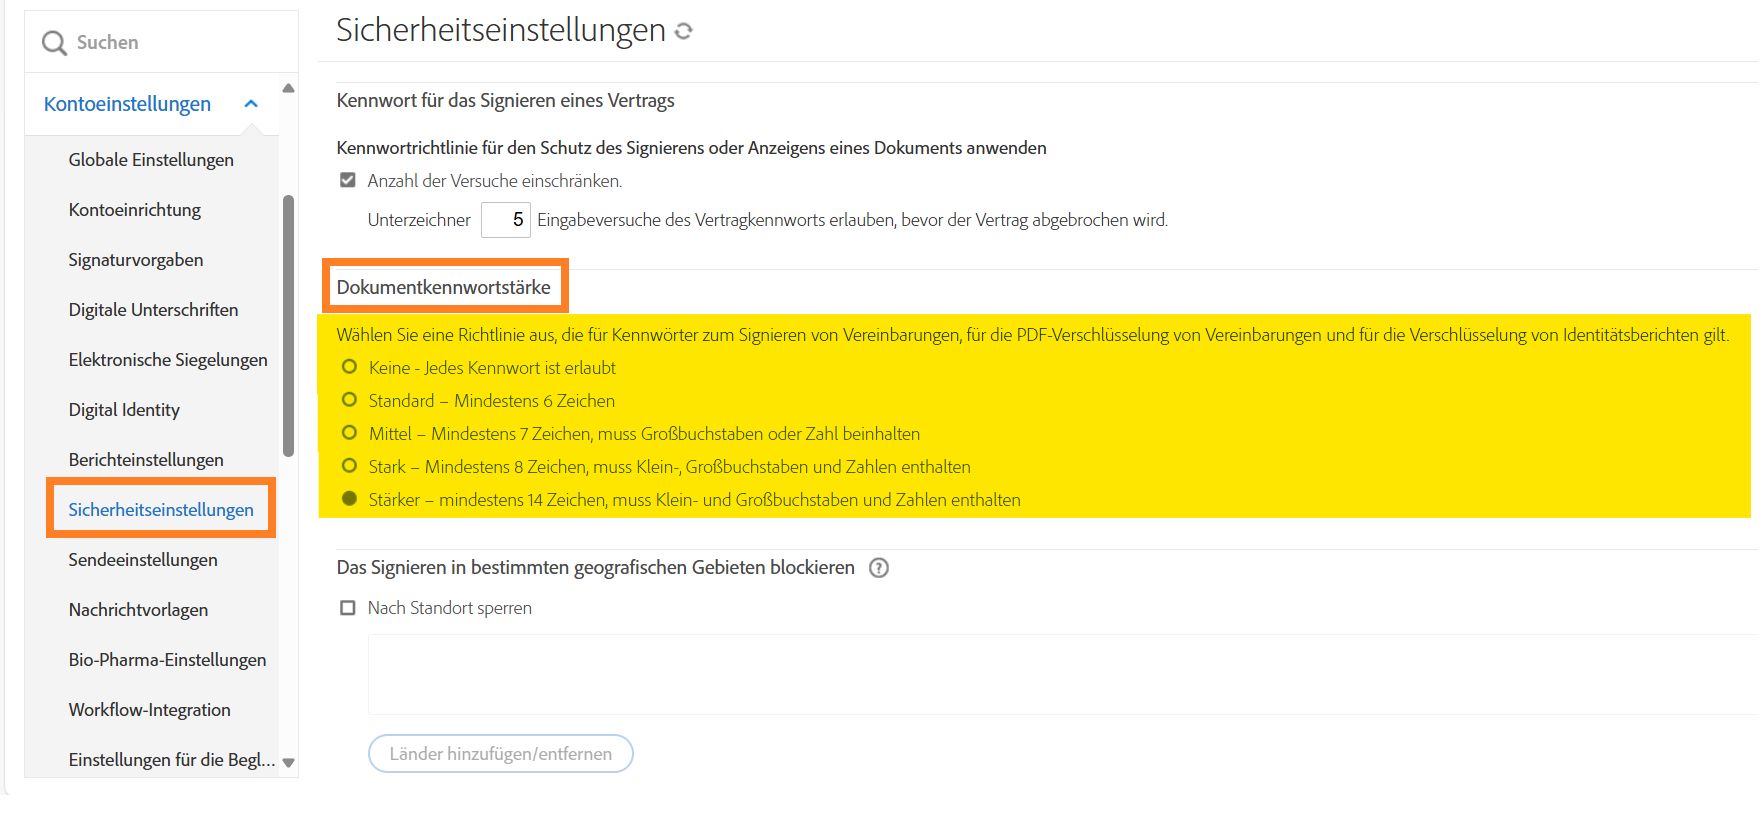
Task: Select Sicherheitseinstellungen in sidebar
Action: pyautogui.click(x=161, y=510)
